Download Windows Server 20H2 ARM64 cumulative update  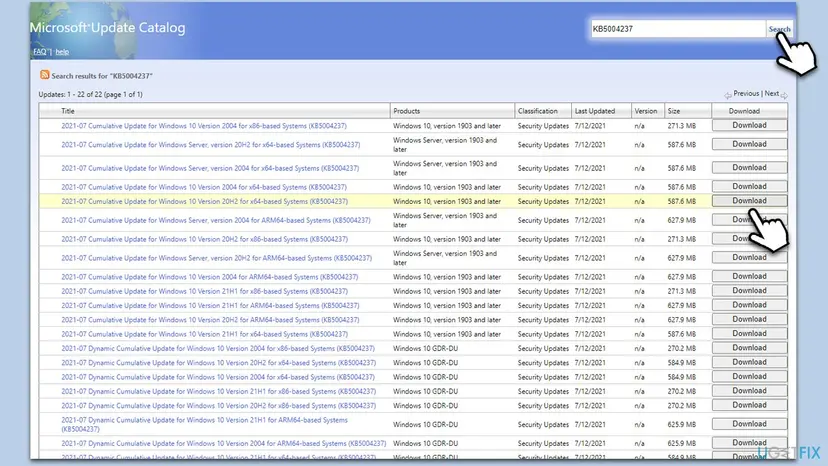[x=749, y=257]
